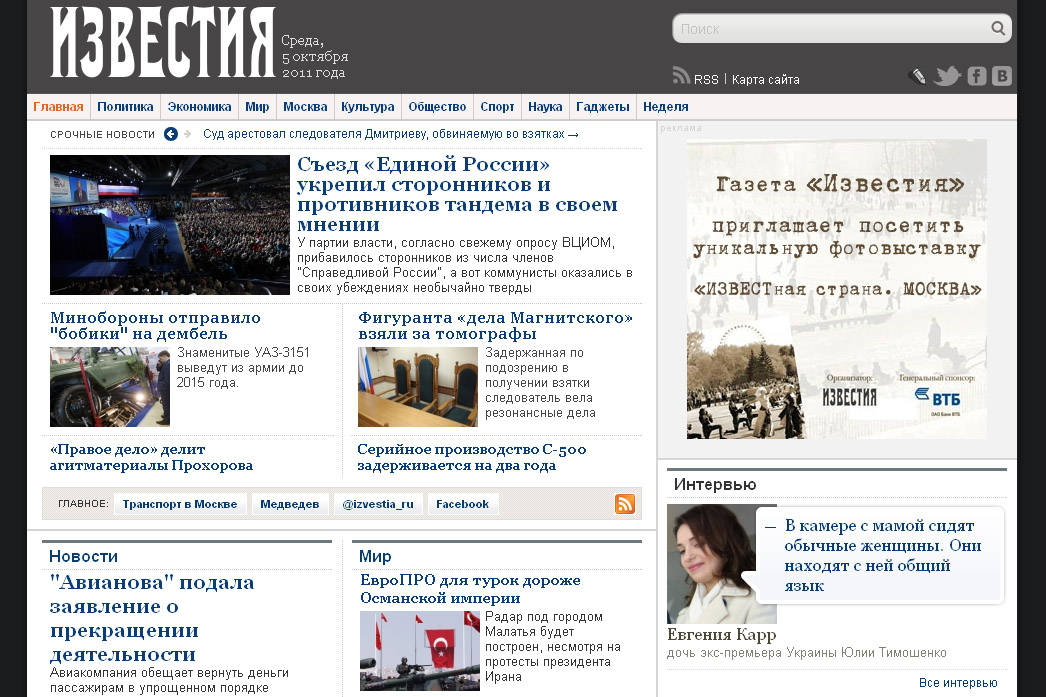This screenshot has width=1046, height=697.
Task: Open the Facebook icon in header
Action: pos(977,76)
